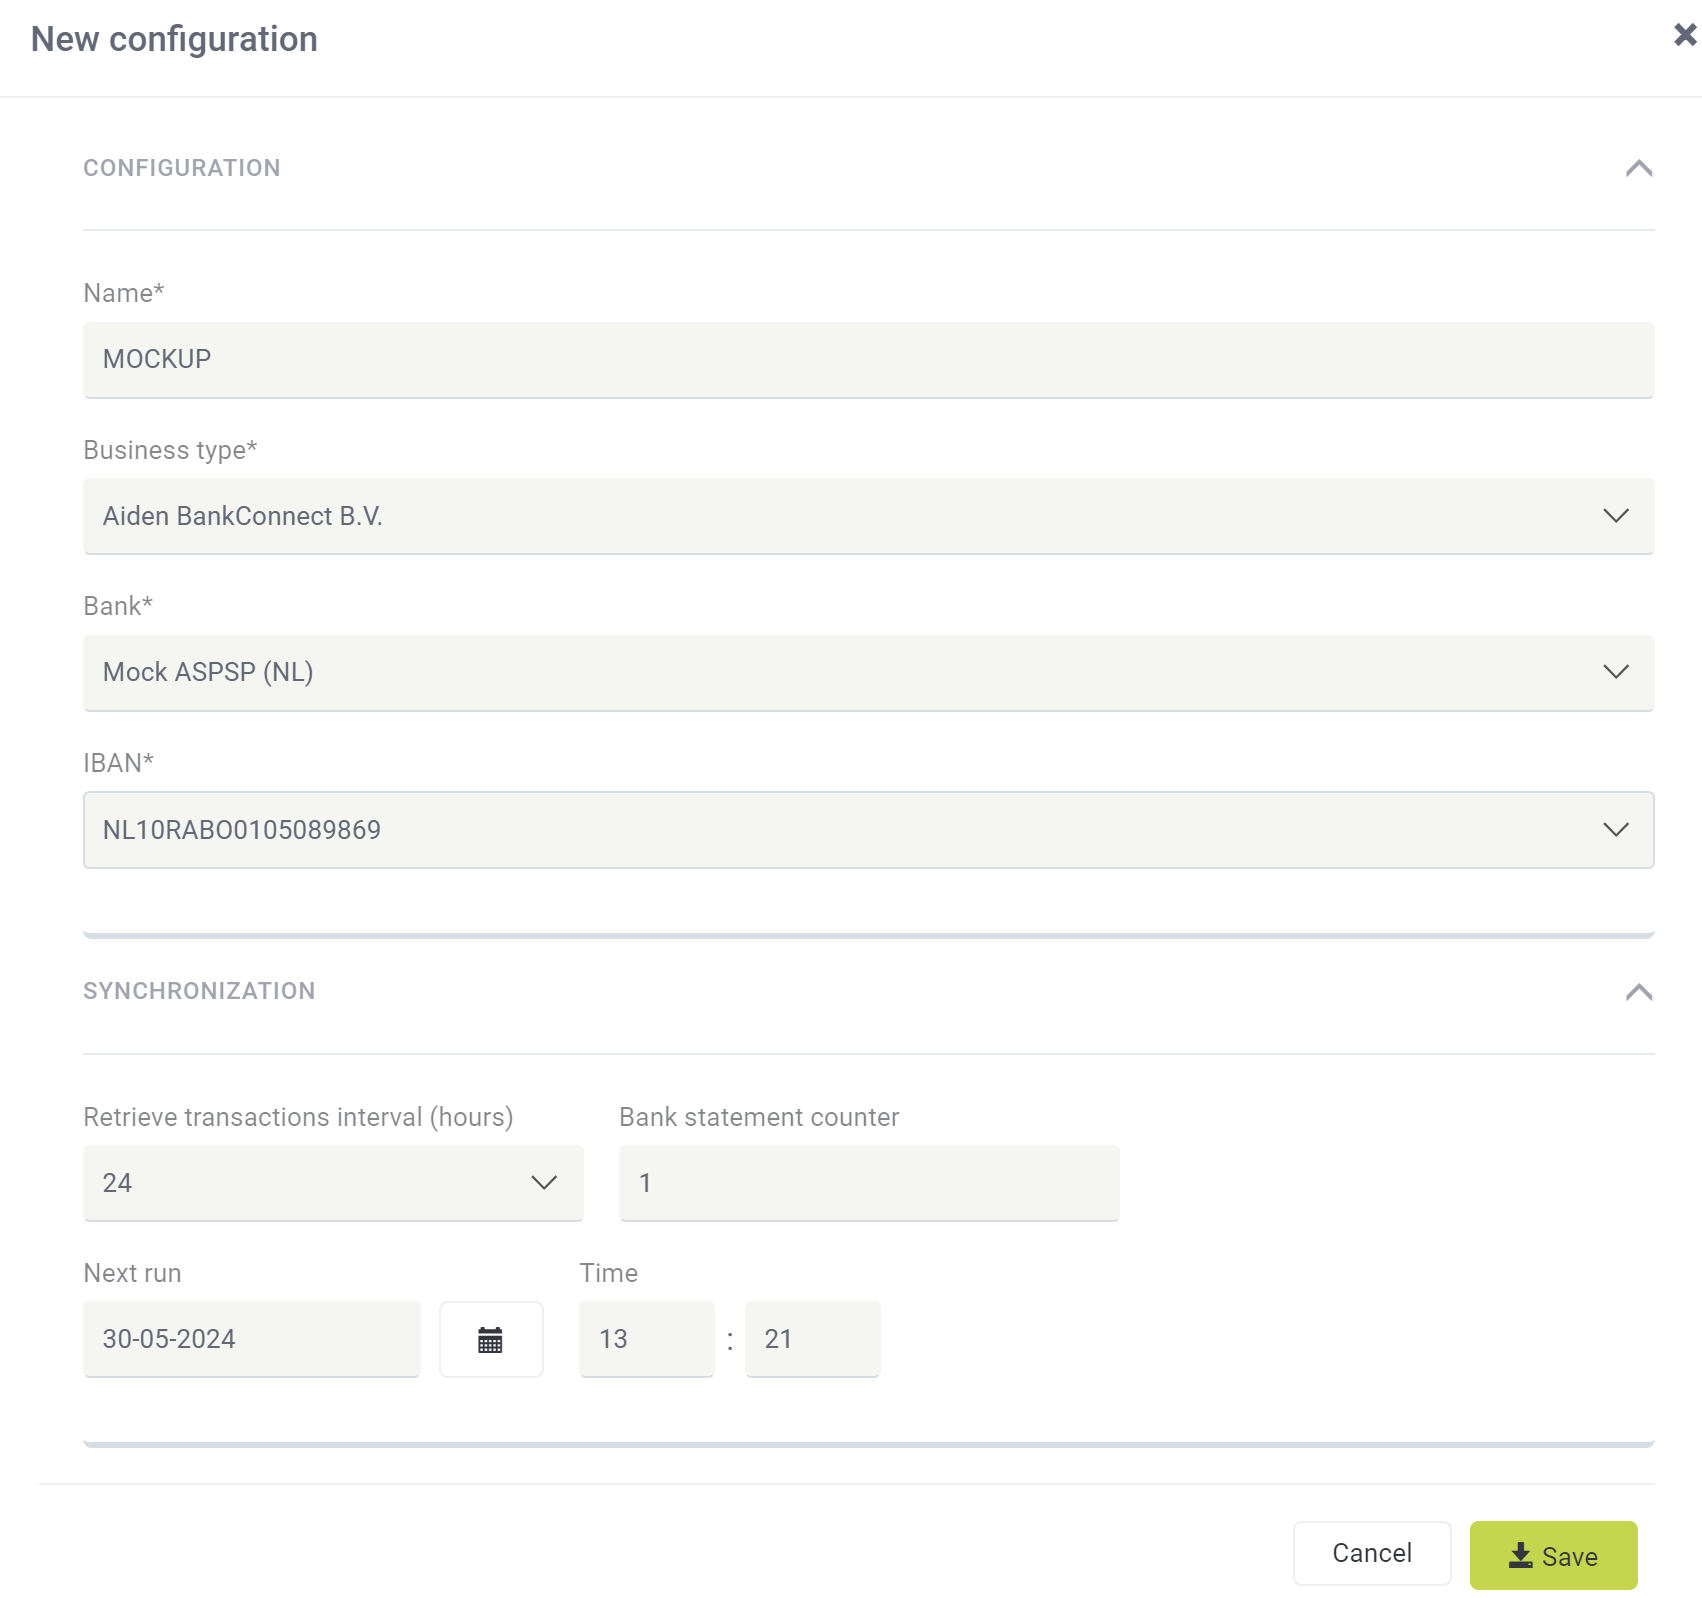Click the download icon on Save
This screenshot has height=1598, width=1702.
tap(1520, 1555)
